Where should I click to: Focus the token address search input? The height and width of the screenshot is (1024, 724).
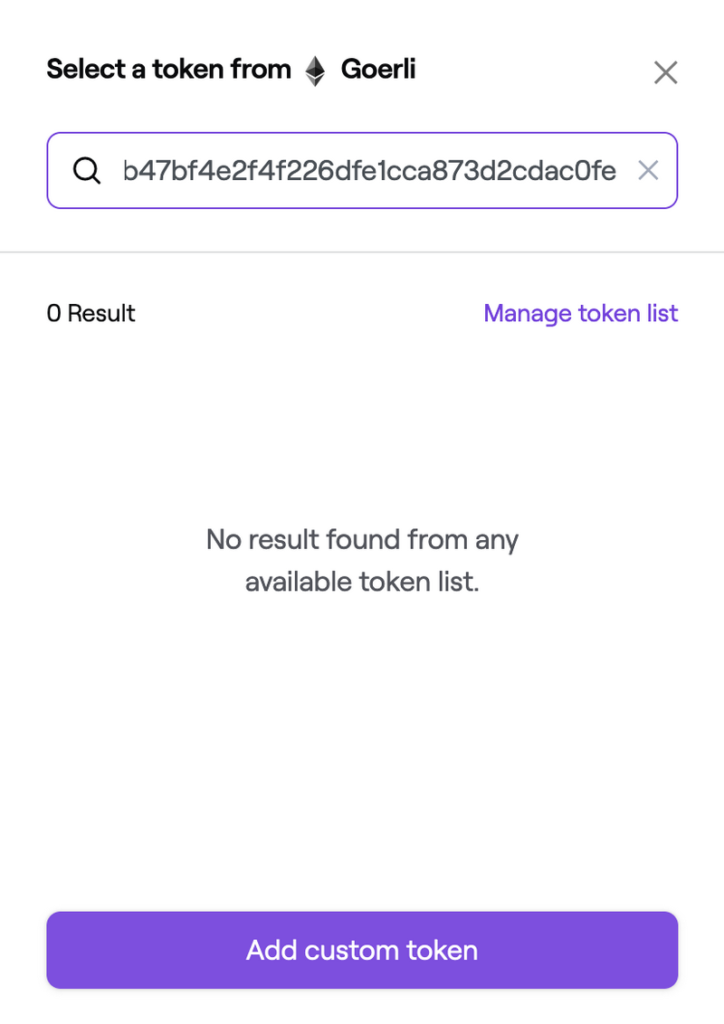point(368,171)
